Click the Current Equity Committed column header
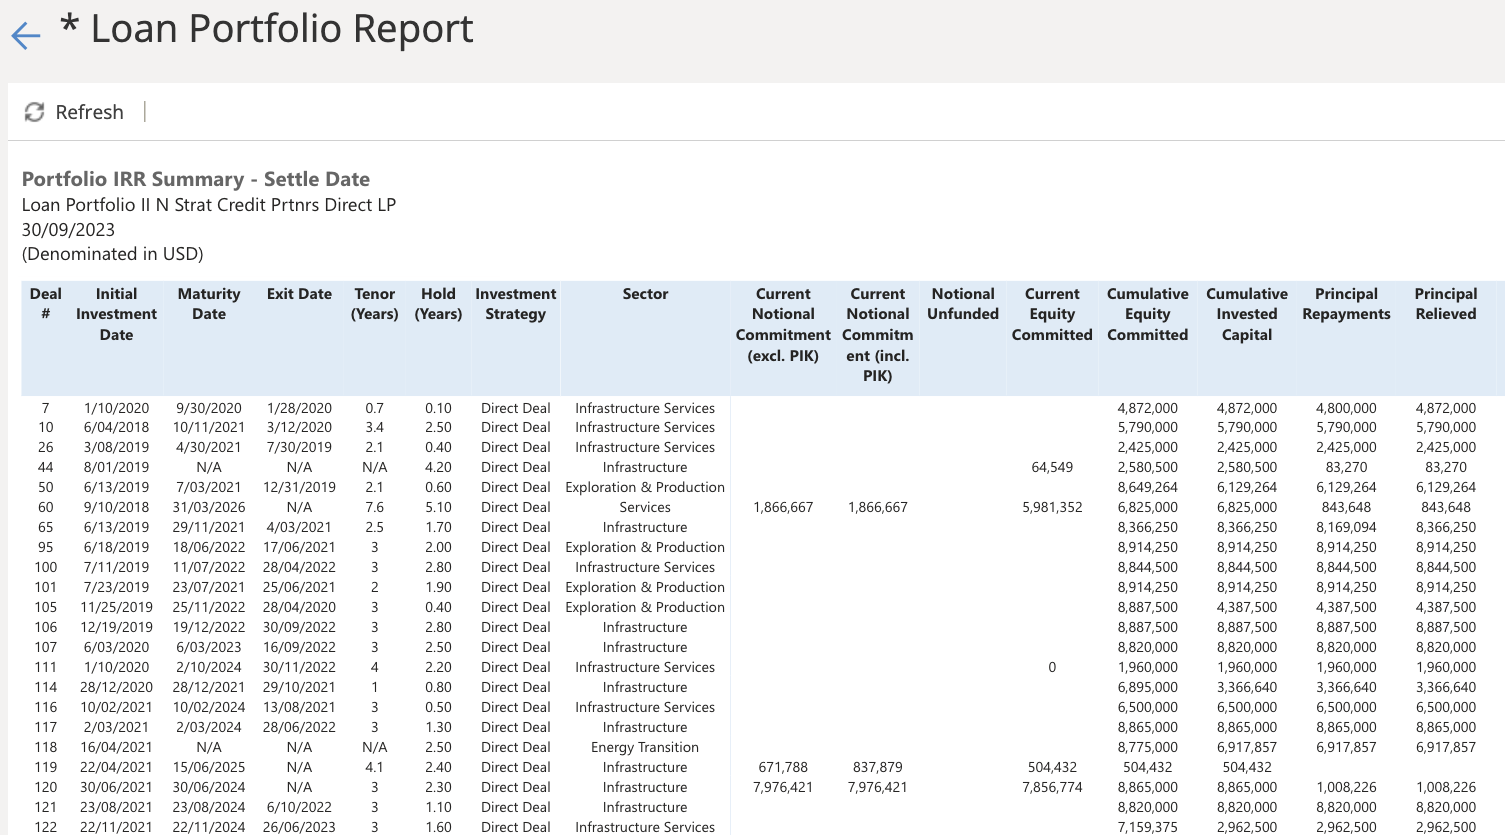 click(x=1052, y=314)
